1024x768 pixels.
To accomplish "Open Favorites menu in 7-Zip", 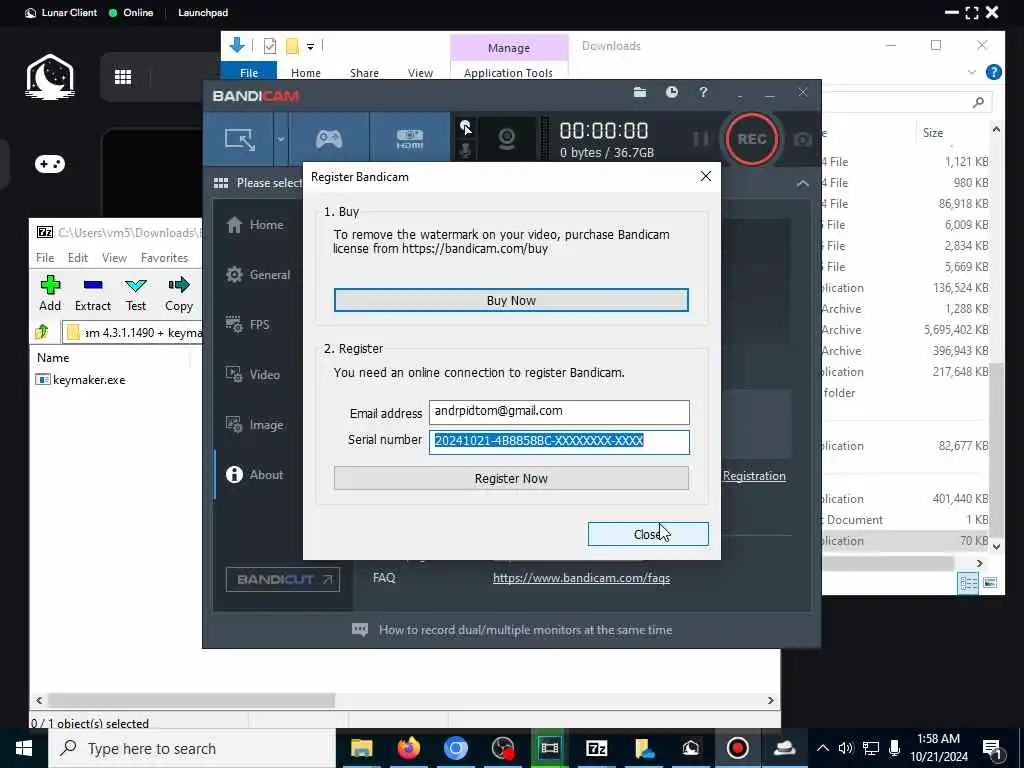I will pos(165,258).
